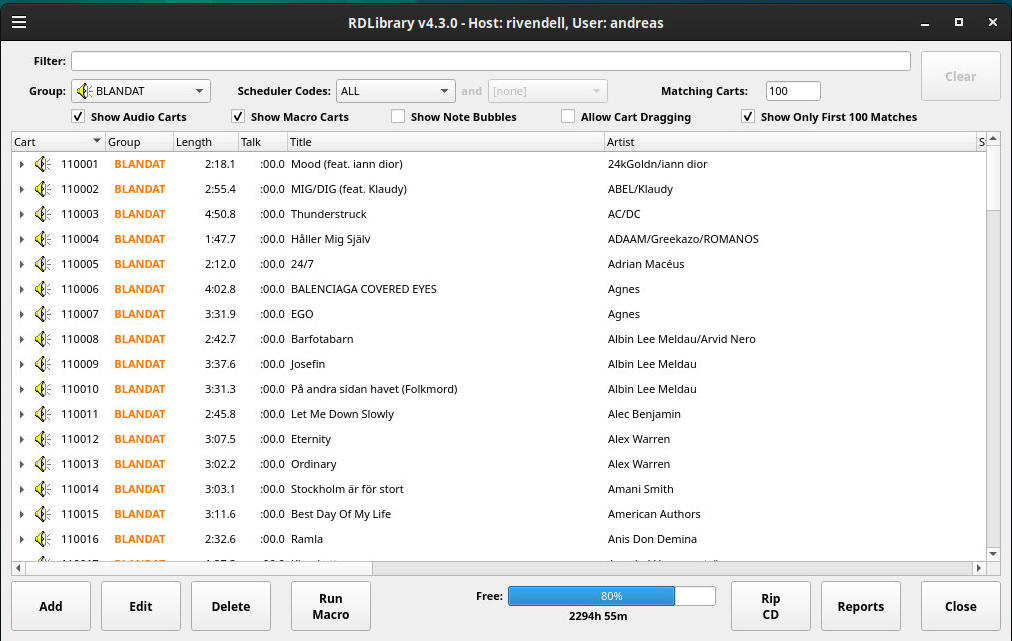Click the Add button
1012x641 pixels.
click(51, 606)
